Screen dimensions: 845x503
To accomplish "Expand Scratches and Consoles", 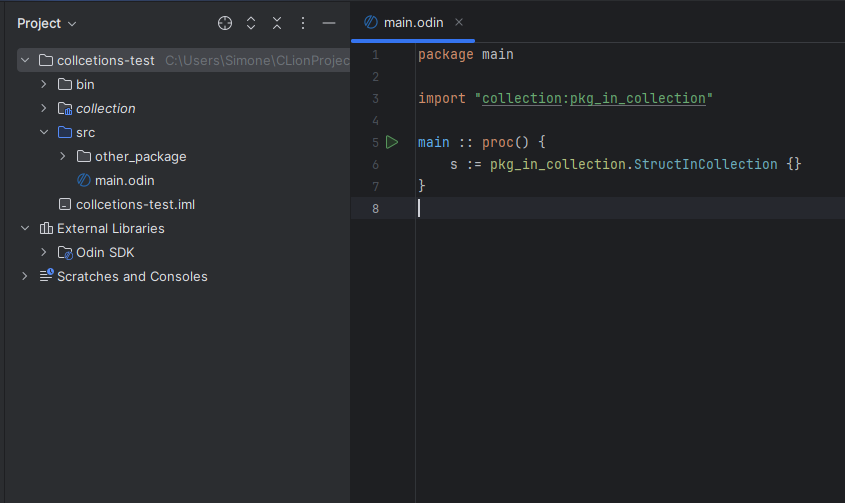I will coord(25,276).
